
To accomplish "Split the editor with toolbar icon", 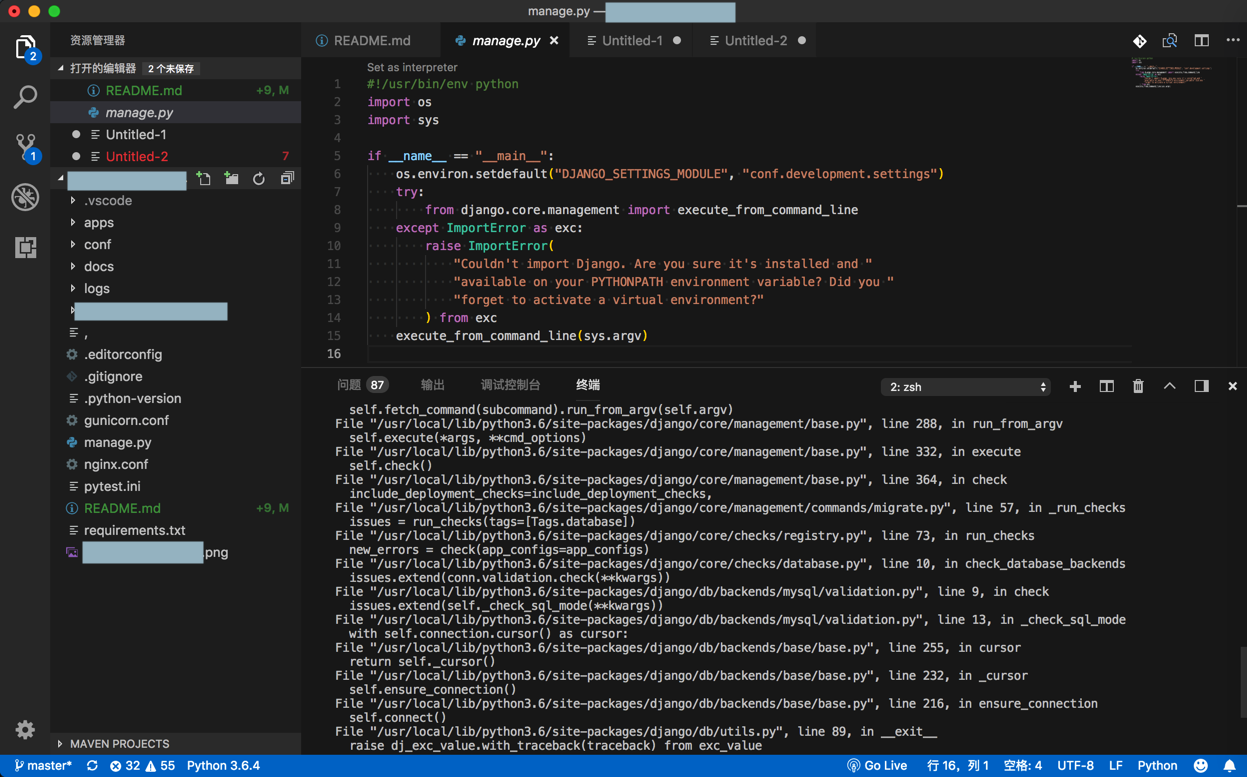I will pos(1201,41).
